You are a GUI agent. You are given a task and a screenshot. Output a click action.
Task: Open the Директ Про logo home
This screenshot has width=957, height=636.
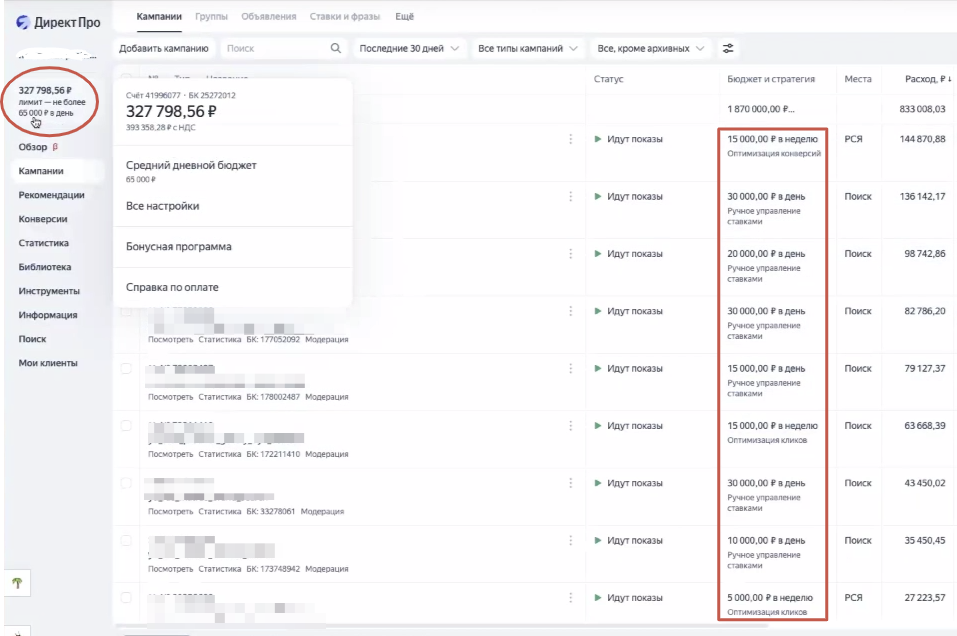58,23
